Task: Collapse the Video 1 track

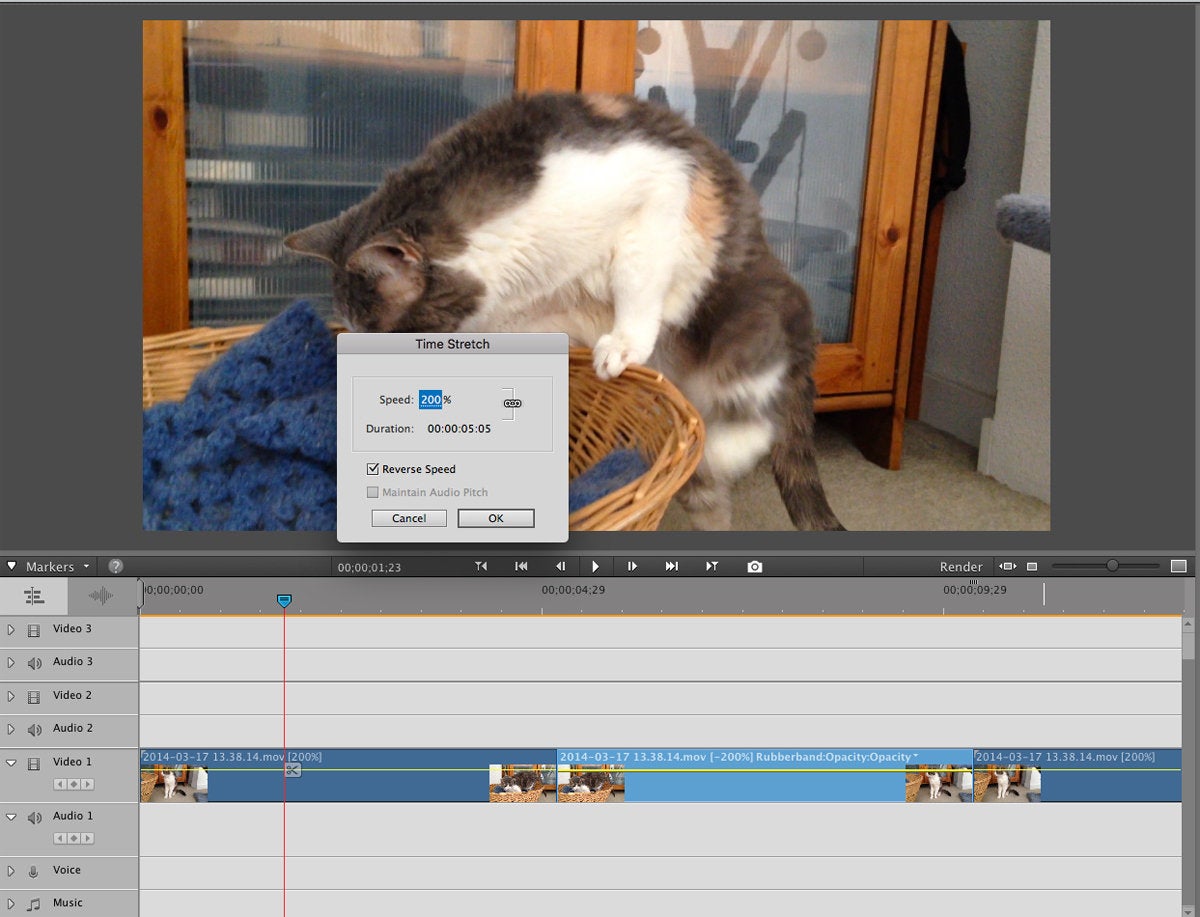Action: [x=11, y=763]
